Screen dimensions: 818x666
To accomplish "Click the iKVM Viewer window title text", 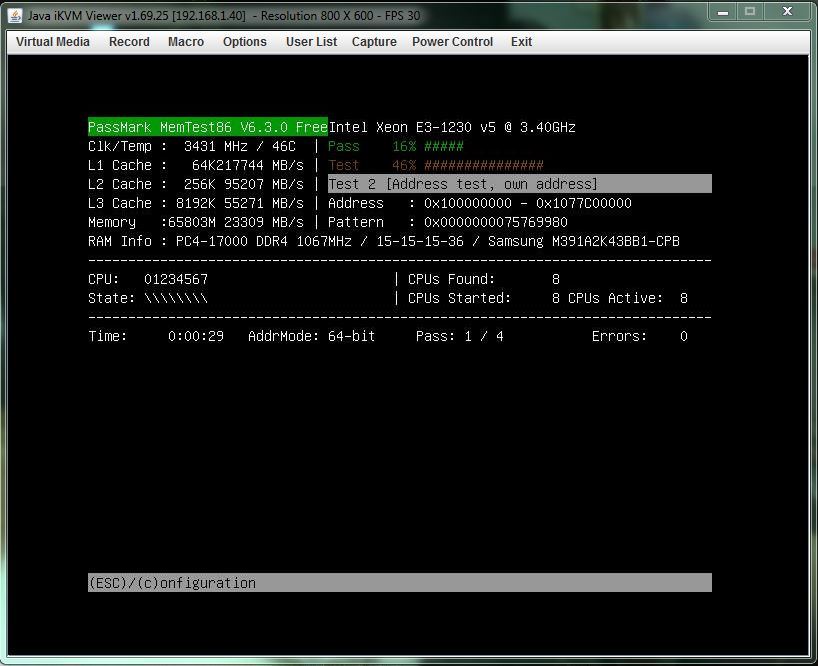I will (x=224, y=16).
